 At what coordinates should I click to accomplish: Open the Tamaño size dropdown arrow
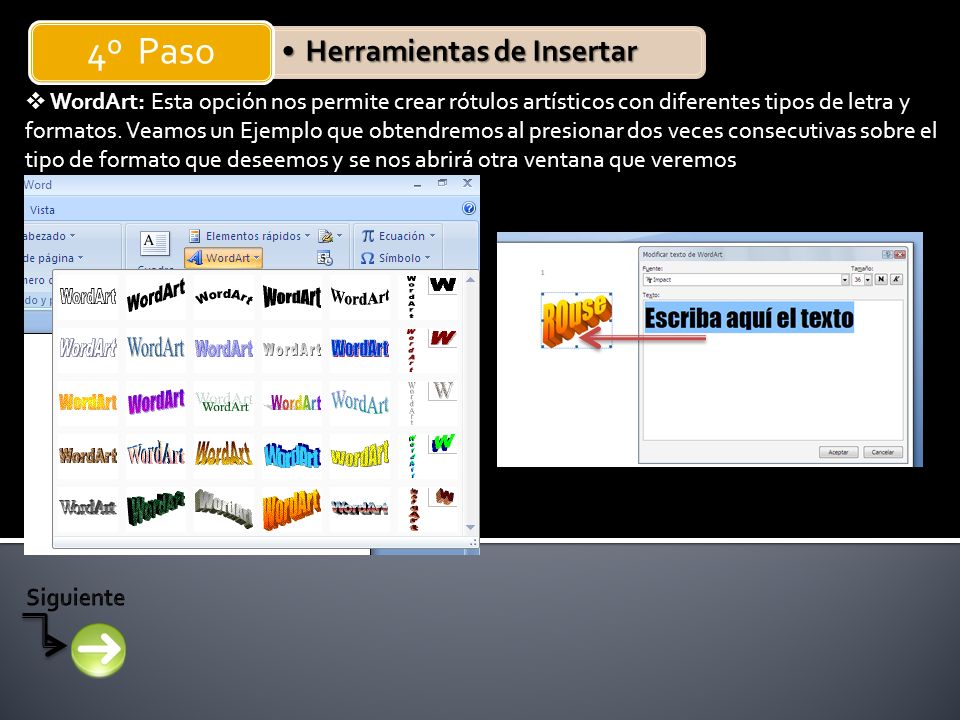tap(868, 280)
